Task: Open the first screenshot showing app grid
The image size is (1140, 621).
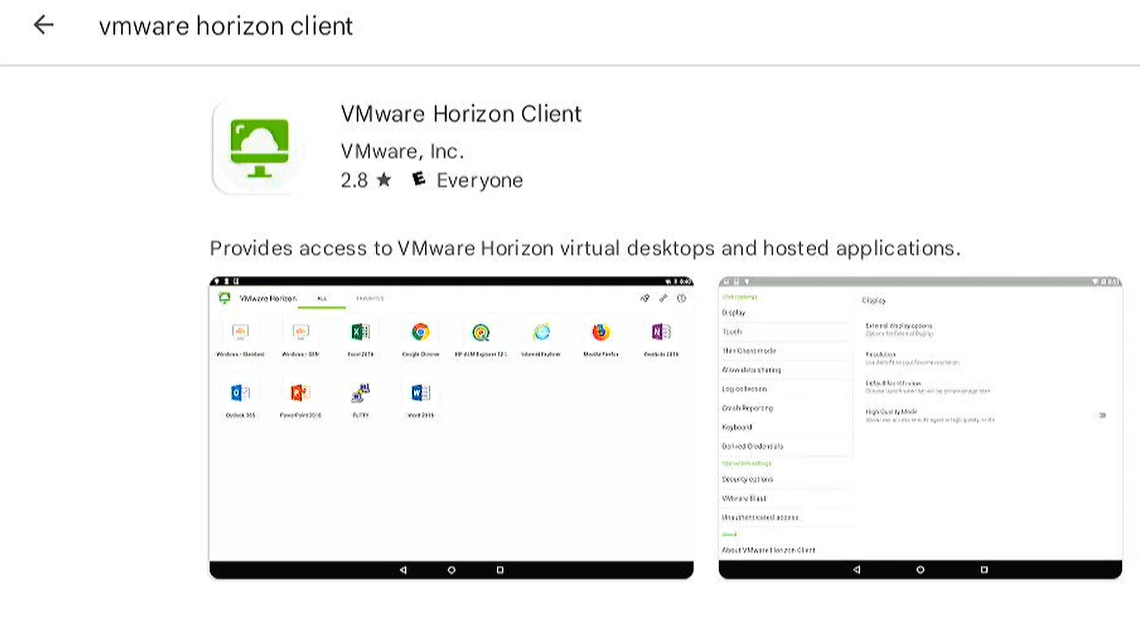Action: pos(451,428)
